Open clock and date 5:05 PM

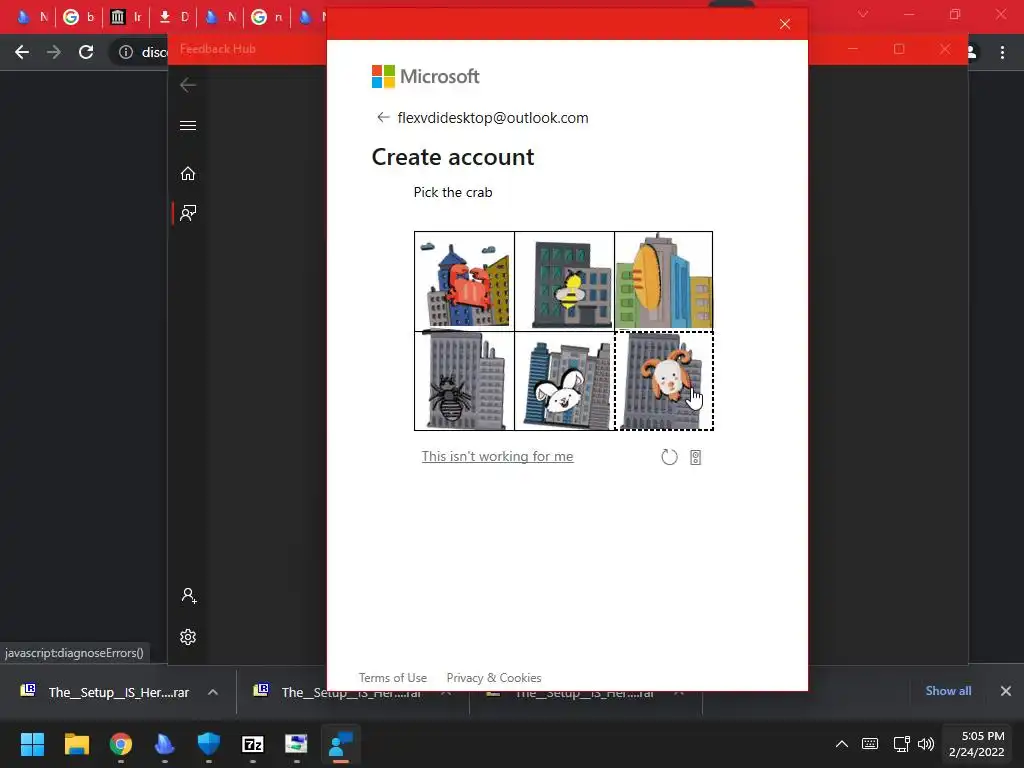(976, 744)
